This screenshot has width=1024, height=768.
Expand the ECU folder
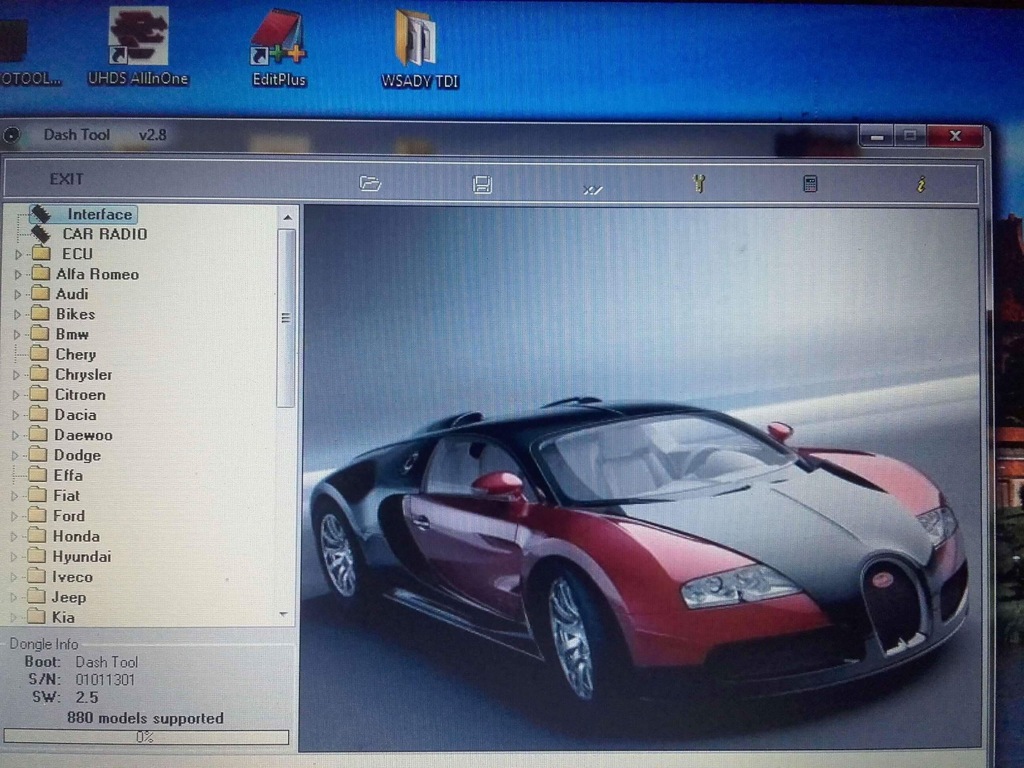(x=18, y=254)
